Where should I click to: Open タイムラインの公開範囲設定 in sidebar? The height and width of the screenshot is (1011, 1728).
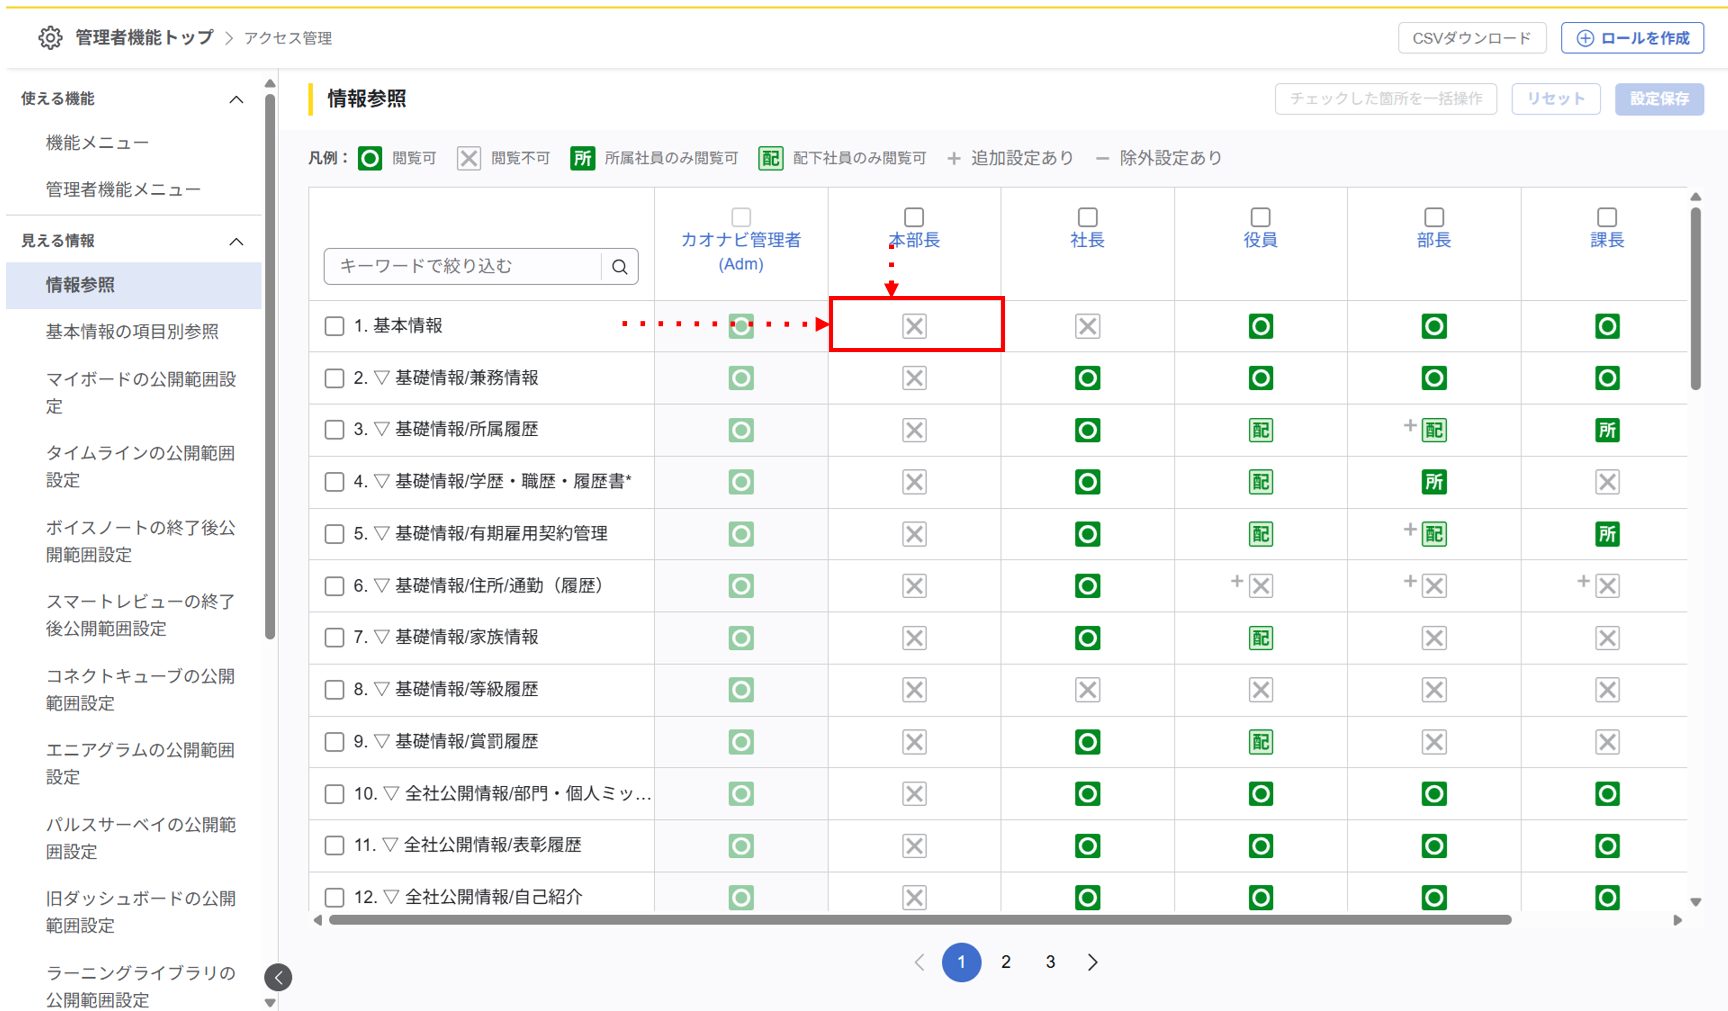pos(141,467)
